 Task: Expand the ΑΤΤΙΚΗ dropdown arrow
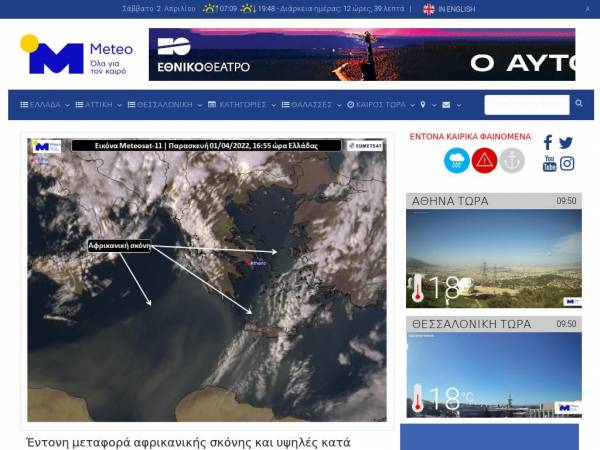[119, 106]
